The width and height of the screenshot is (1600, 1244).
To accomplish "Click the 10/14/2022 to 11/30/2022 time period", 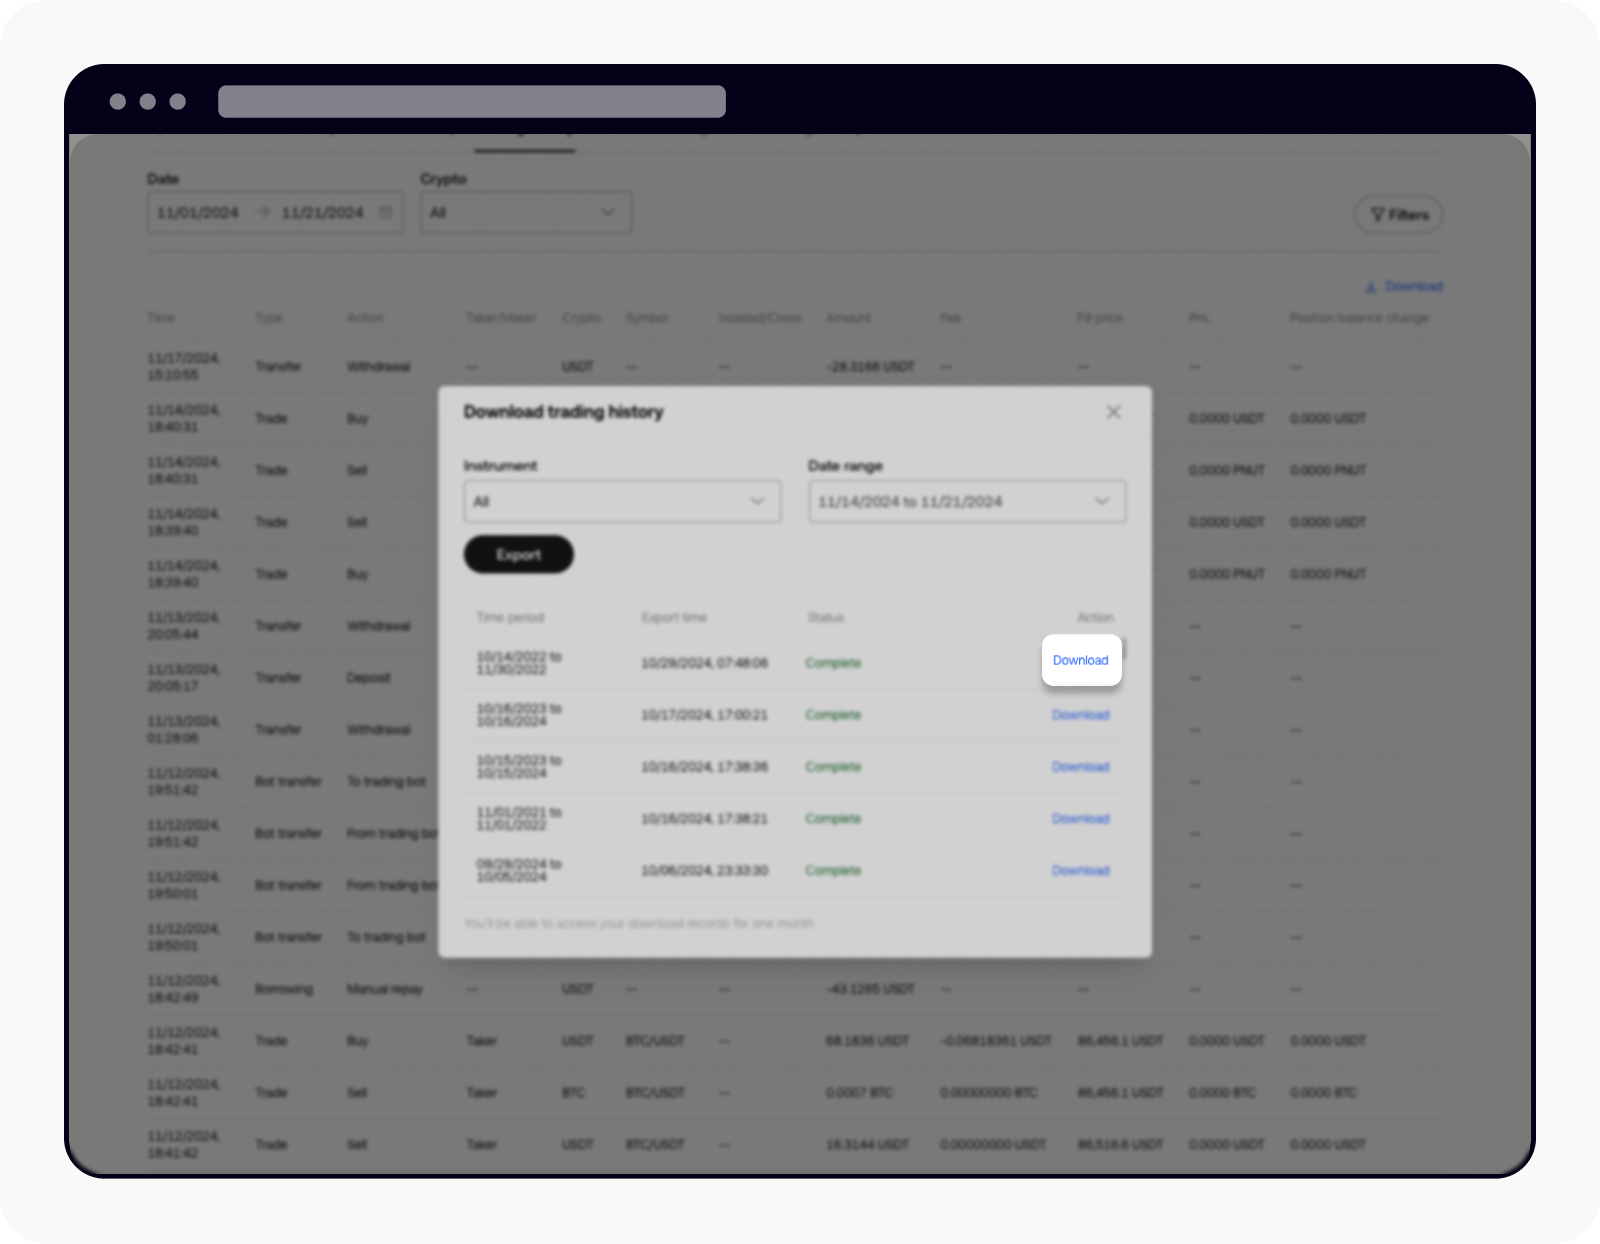I will 519,663.
